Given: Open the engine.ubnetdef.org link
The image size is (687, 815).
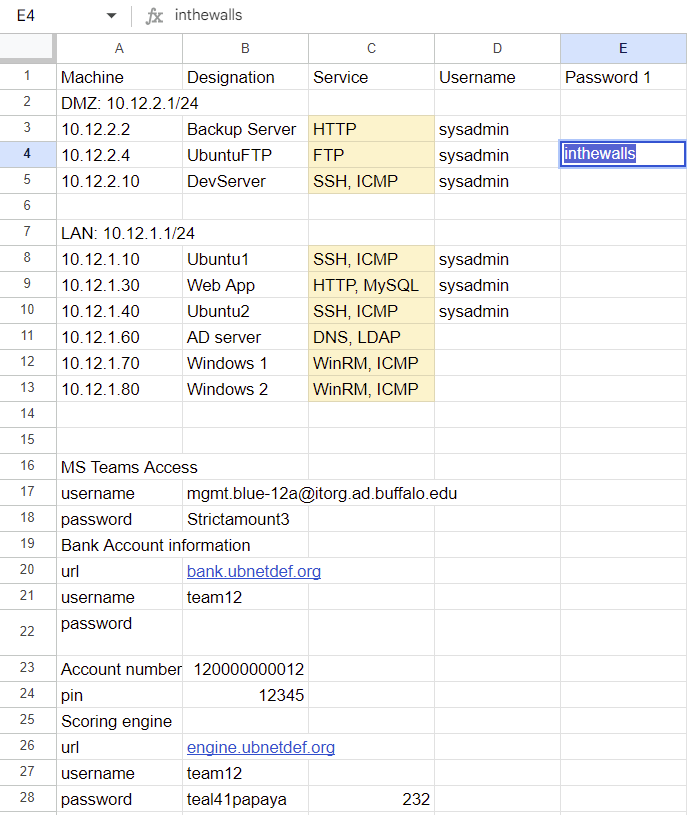Looking at the screenshot, I should pos(260,748).
